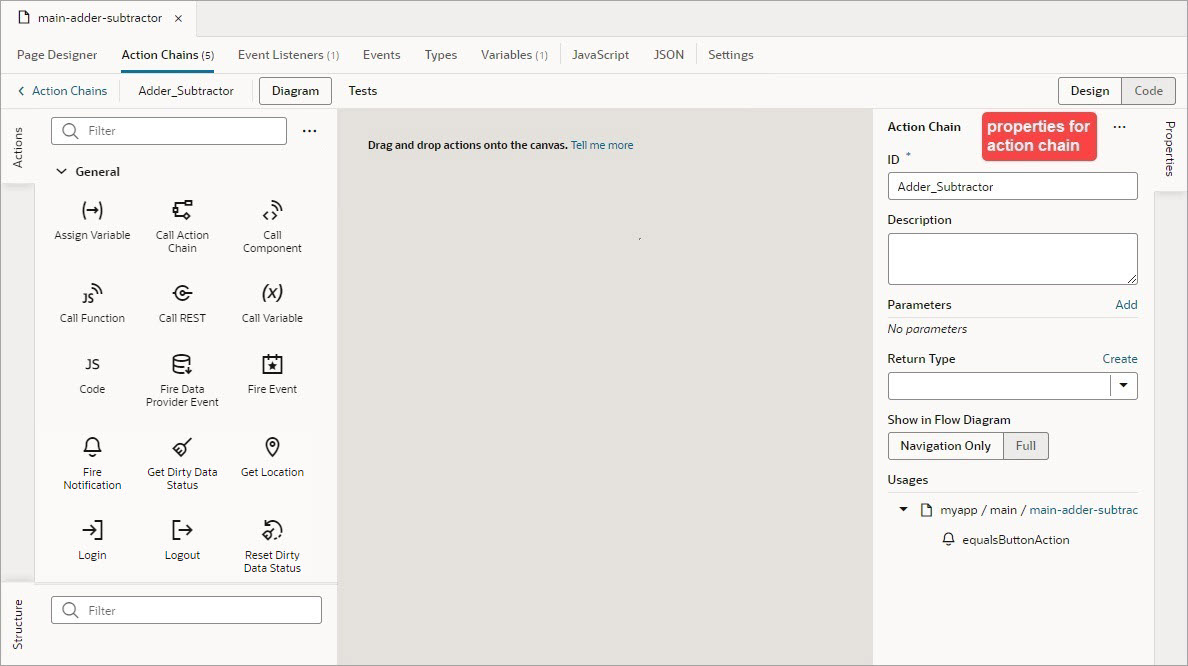This screenshot has height=666, width=1188.
Task: Toggle the Properties side panel tab
Action: tap(1170, 149)
